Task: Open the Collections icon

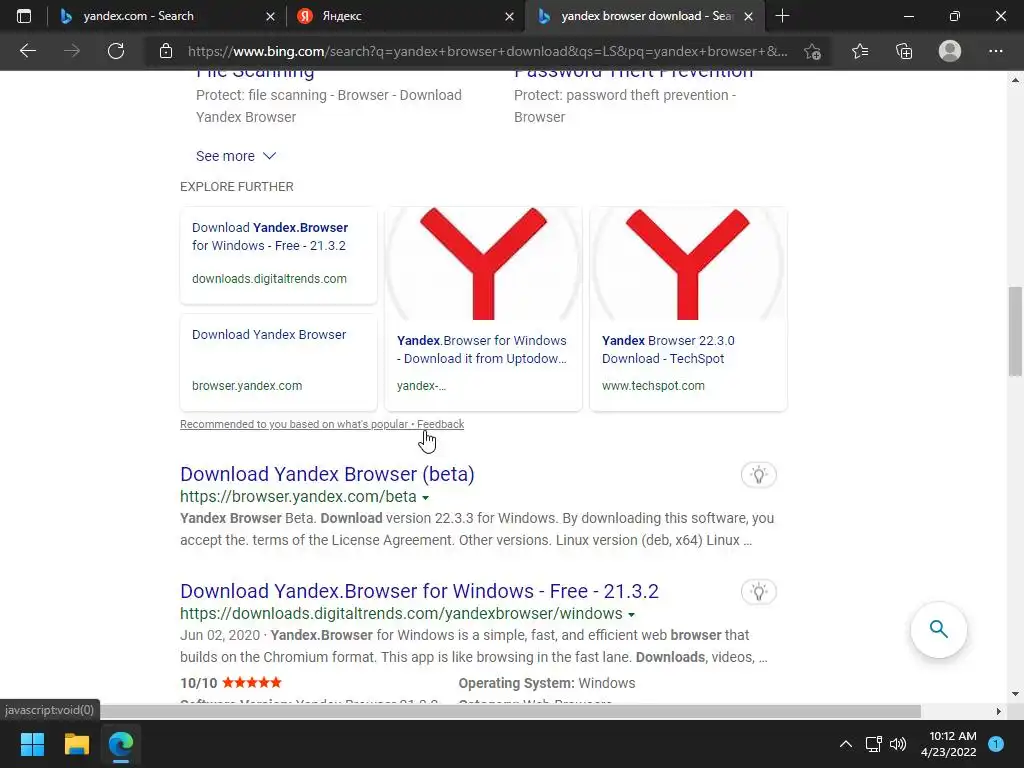Action: coord(904,51)
